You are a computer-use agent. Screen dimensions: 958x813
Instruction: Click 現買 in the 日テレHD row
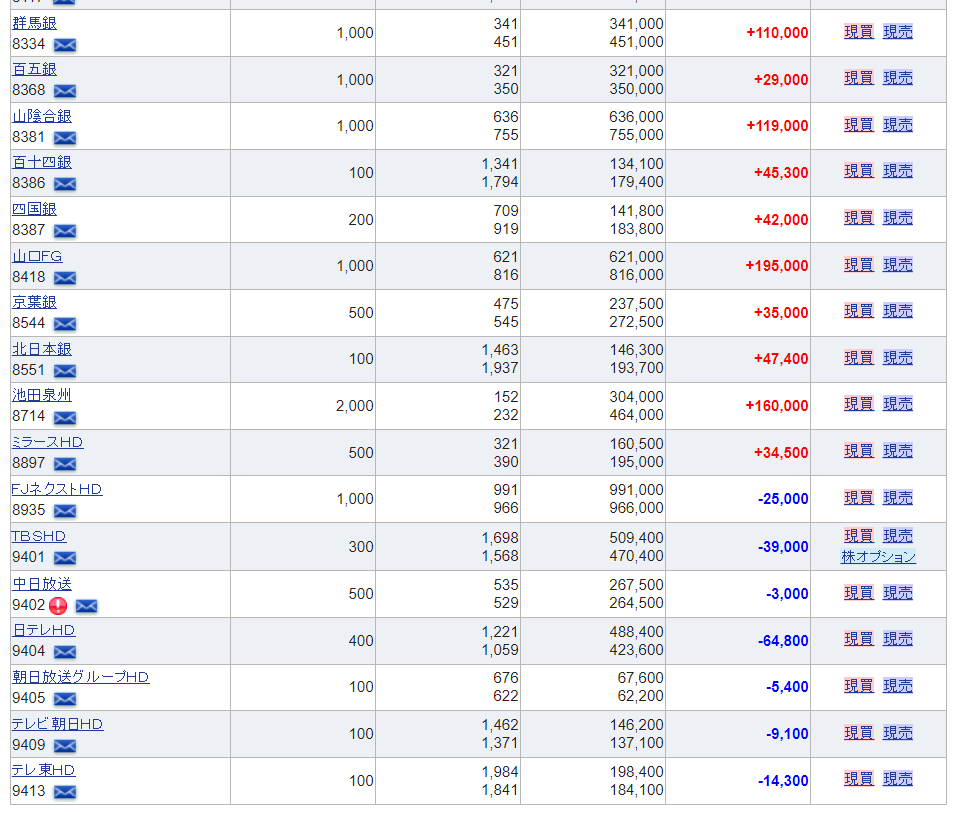pyautogui.click(x=859, y=639)
